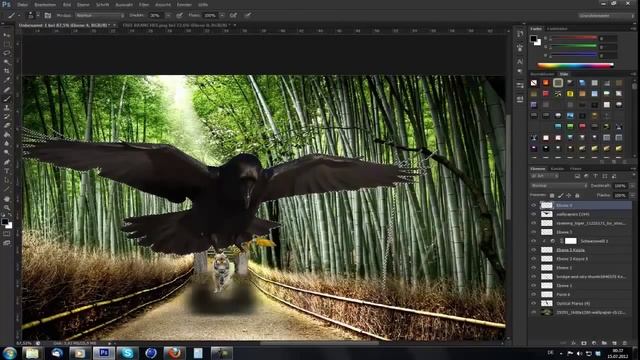Screen dimensions: 640x360
Task: Hide the roaming tiger layer
Action: pos(533,223)
